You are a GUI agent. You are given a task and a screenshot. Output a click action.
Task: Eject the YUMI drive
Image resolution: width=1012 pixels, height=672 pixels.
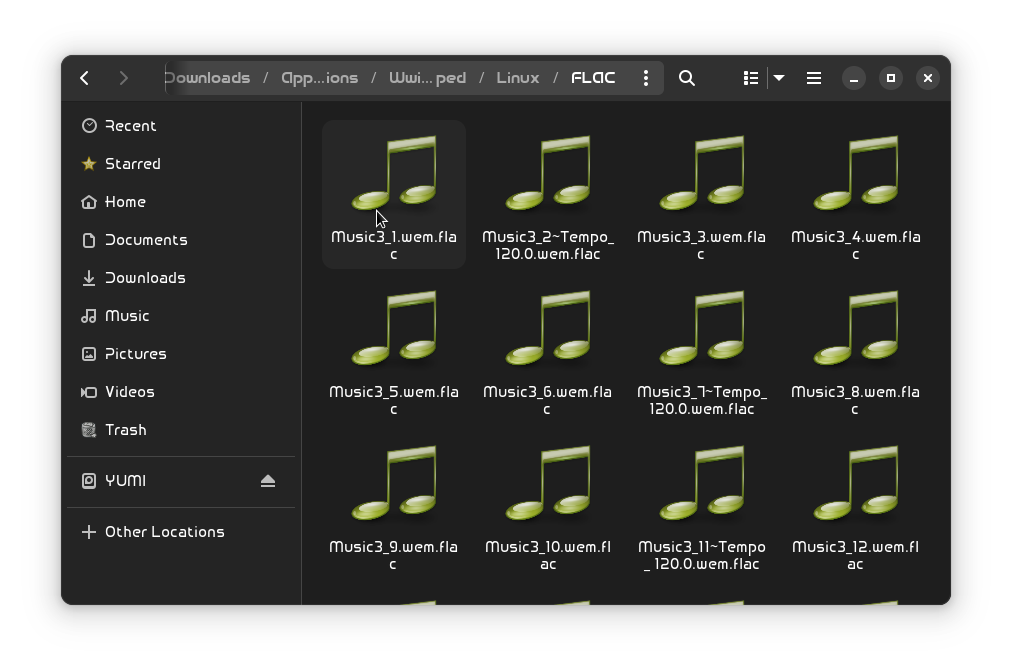(x=267, y=480)
